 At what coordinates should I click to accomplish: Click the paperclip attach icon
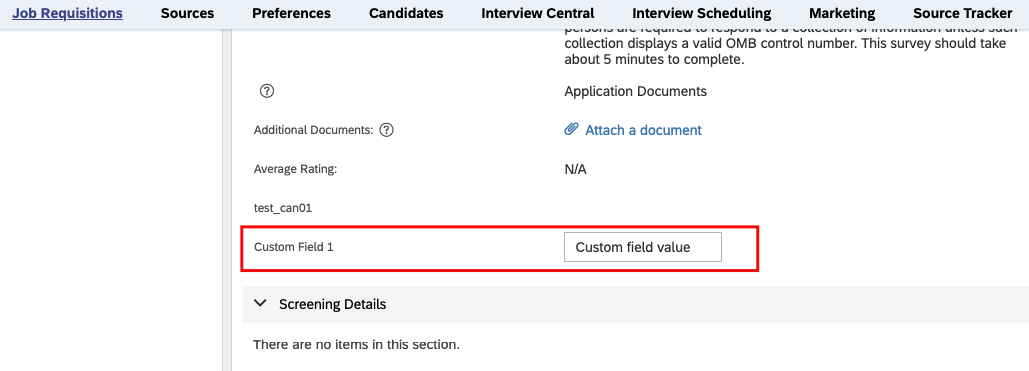(x=571, y=129)
